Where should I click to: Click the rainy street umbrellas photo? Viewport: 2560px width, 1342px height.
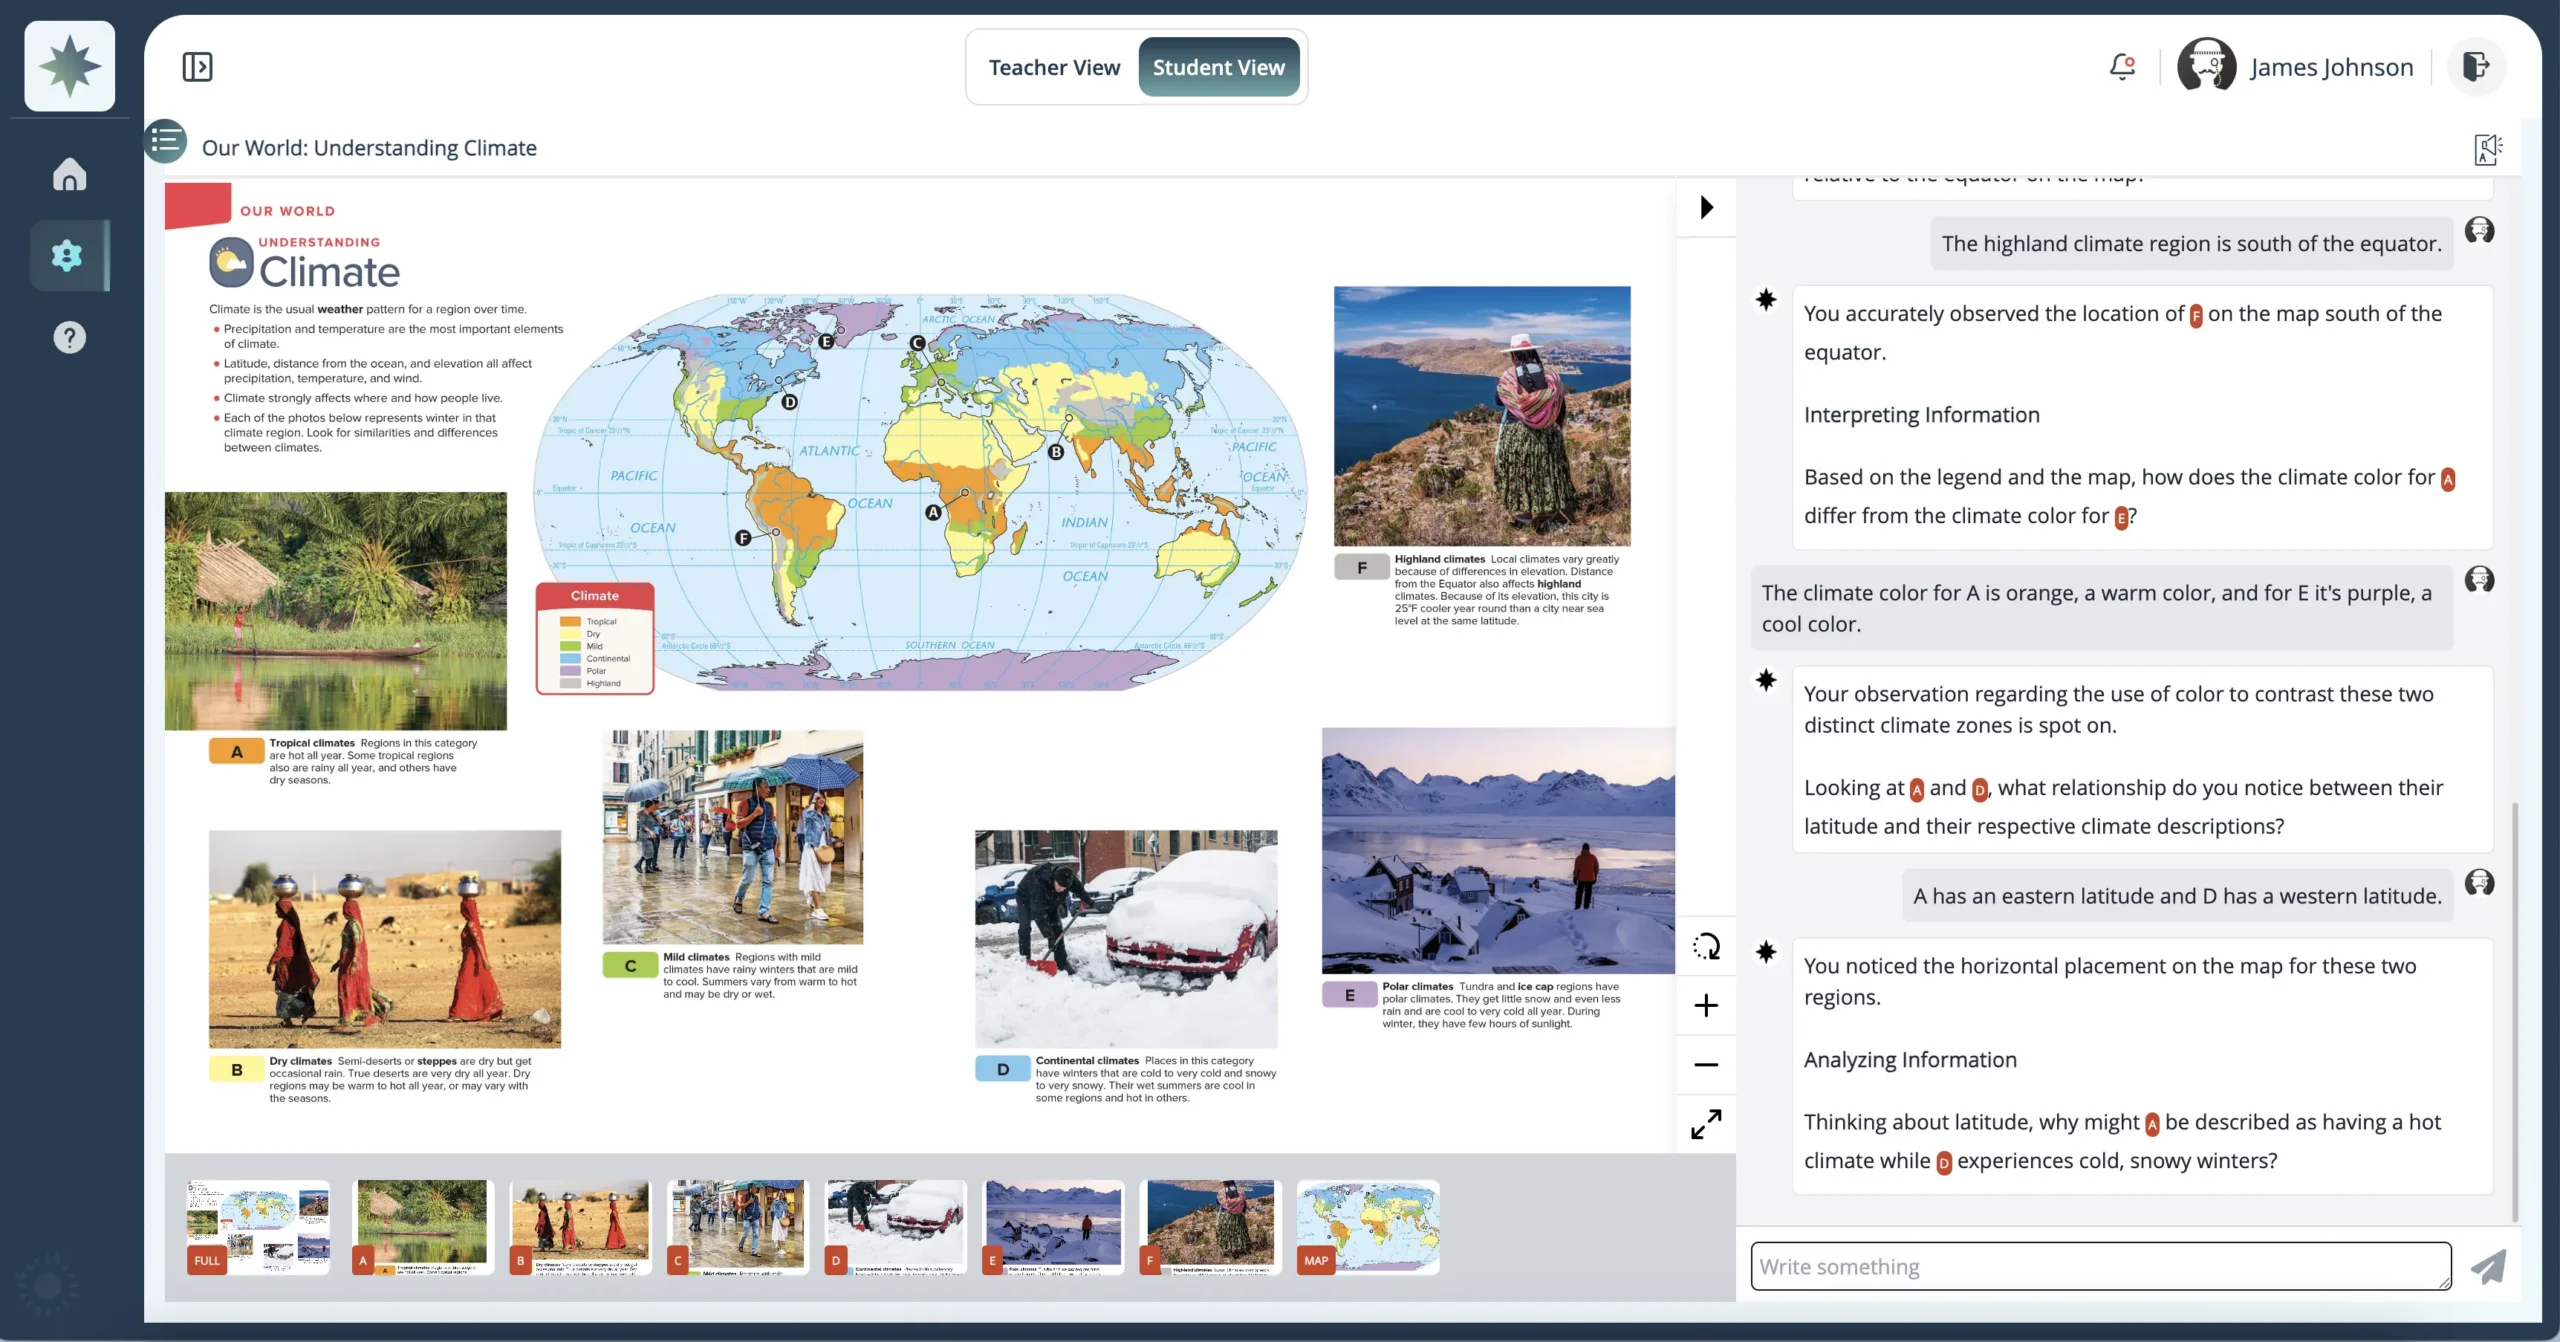[x=733, y=837]
